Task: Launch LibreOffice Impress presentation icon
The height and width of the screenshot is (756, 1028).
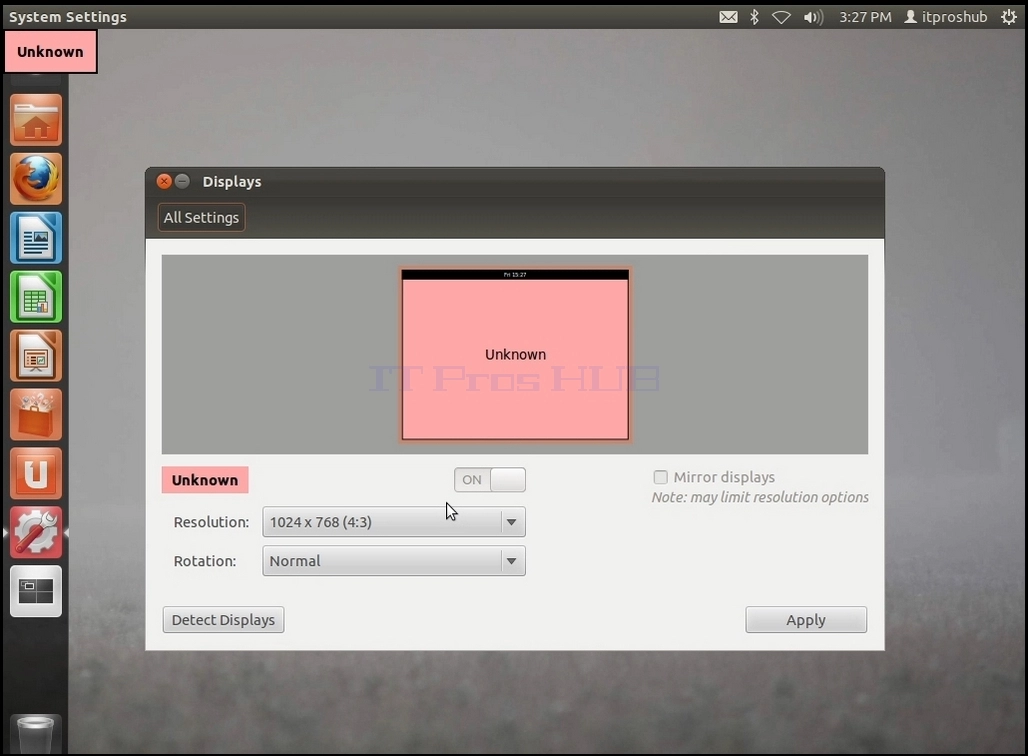Action: pos(36,355)
